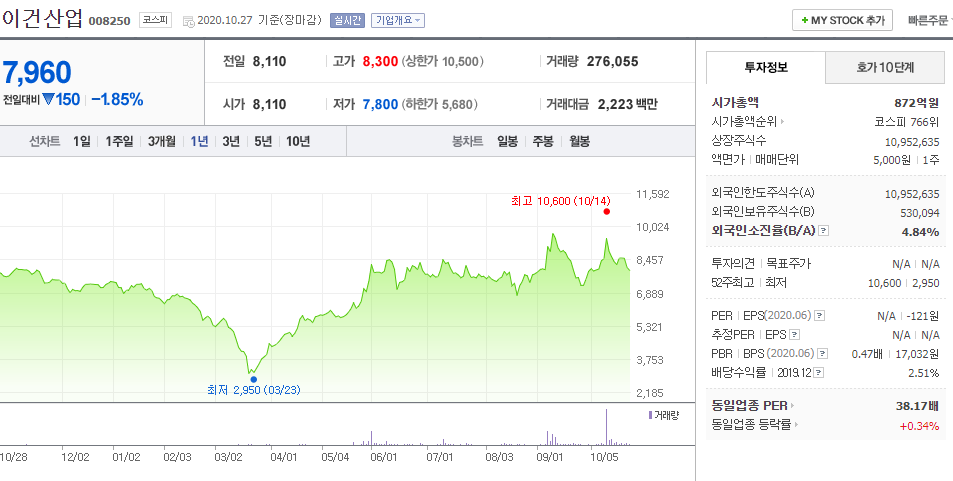This screenshot has width=953, height=481.
Task: Expand the 동일업종 PER arrow
Action: [x=793, y=406]
